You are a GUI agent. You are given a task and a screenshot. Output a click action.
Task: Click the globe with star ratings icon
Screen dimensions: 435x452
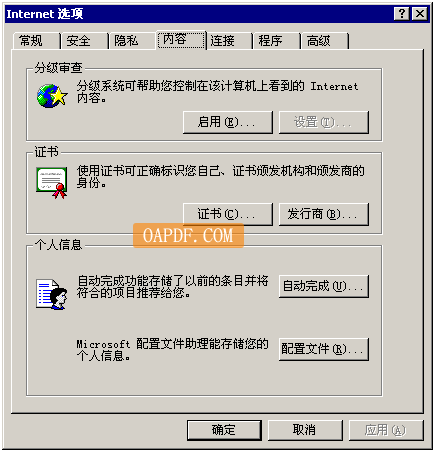[52, 96]
